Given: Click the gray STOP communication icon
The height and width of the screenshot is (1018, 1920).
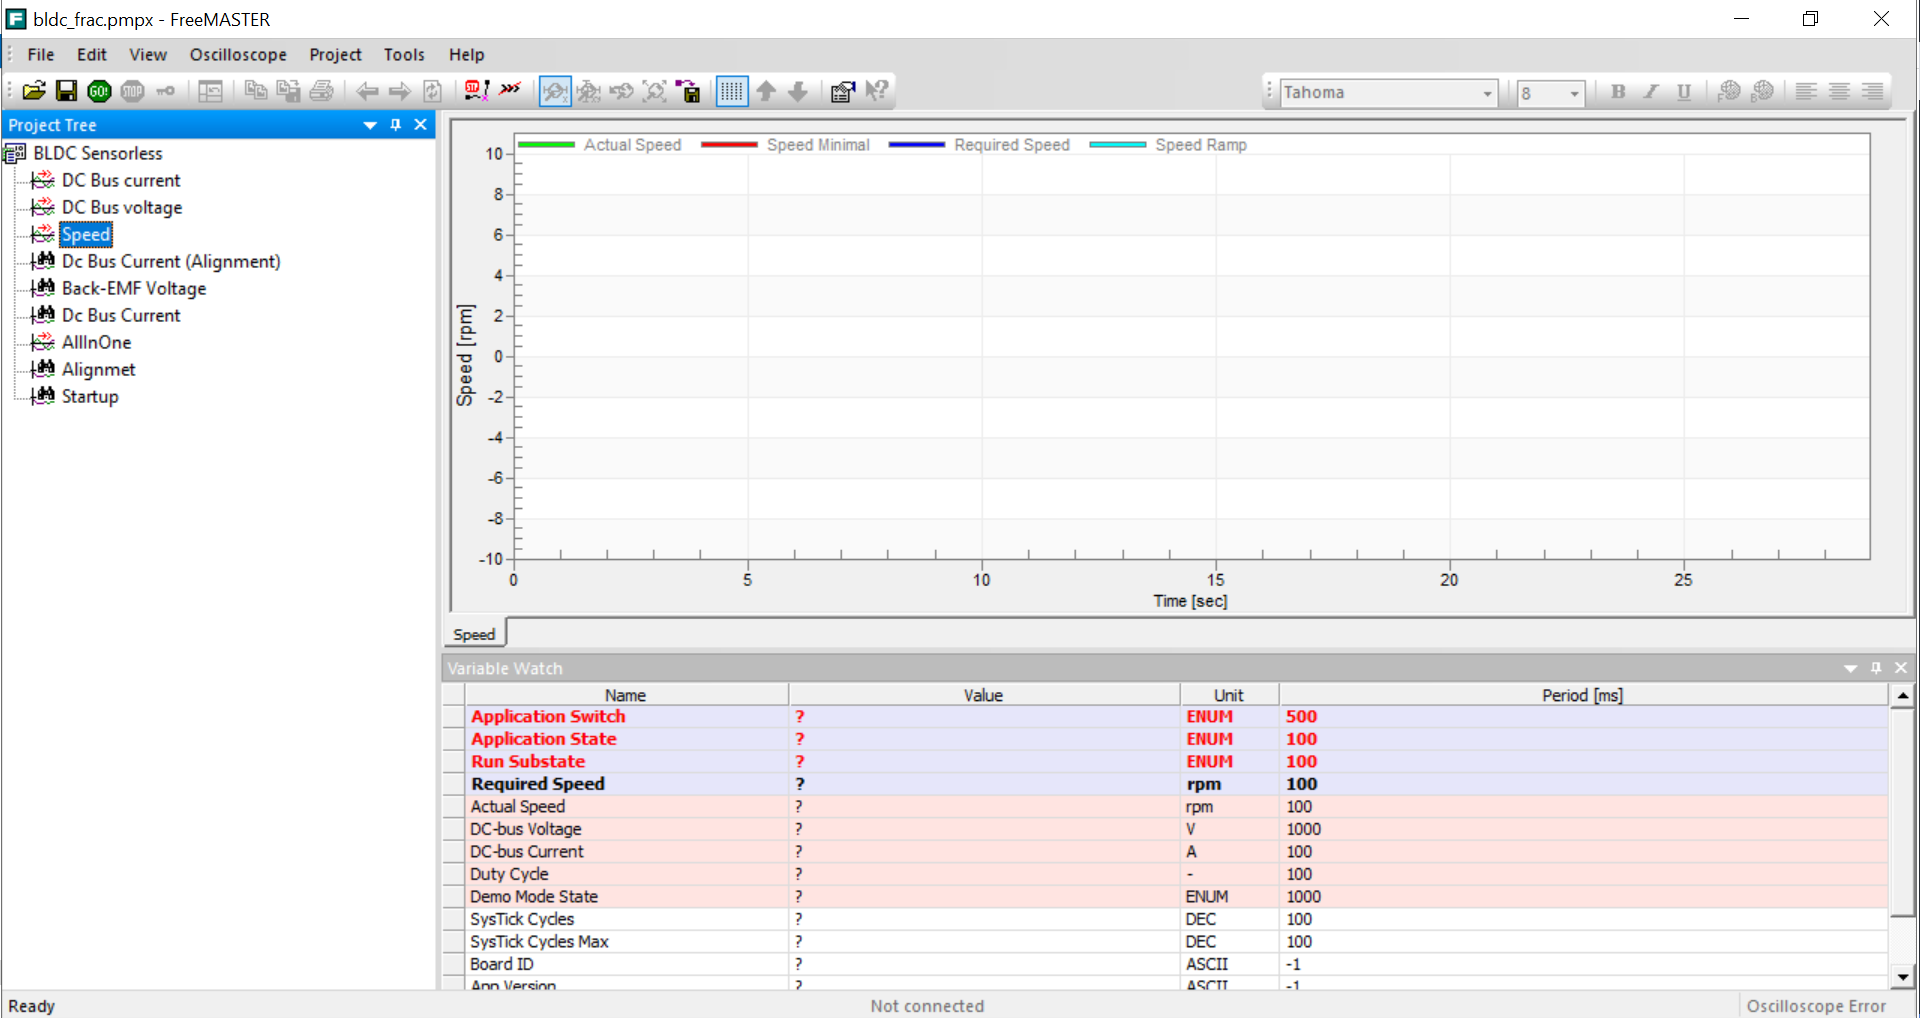Looking at the screenshot, I should click(132, 91).
